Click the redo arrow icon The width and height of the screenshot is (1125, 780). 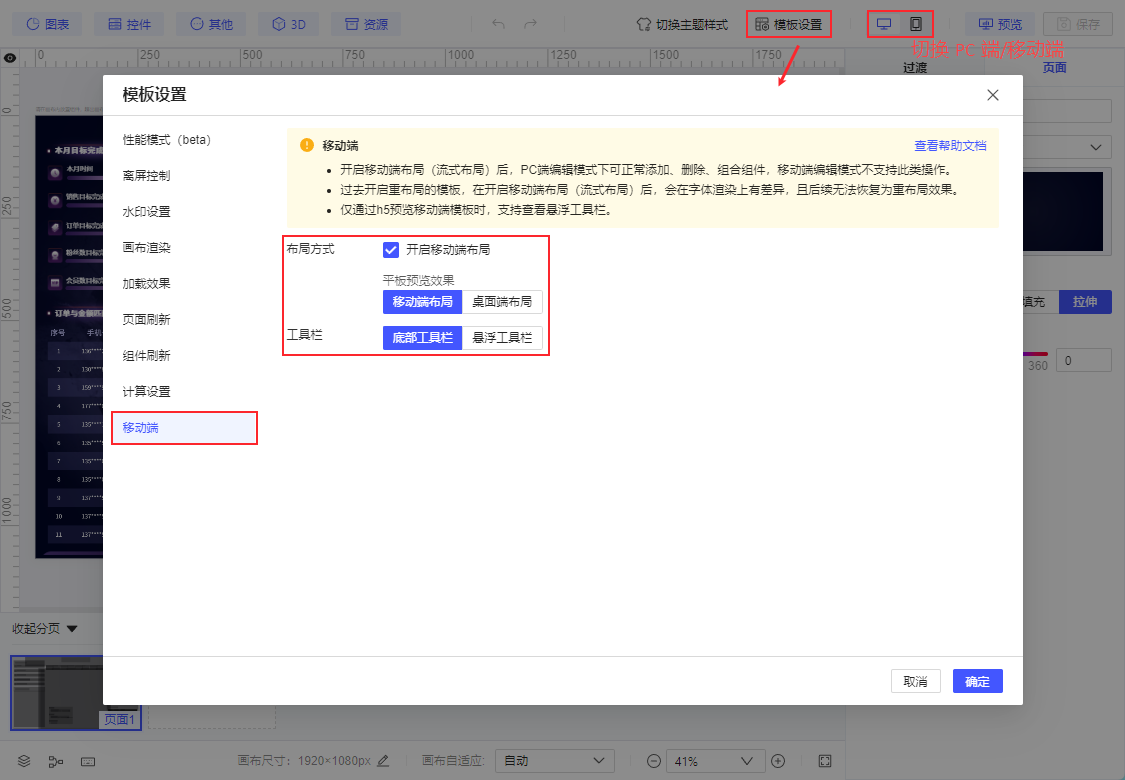point(530,24)
